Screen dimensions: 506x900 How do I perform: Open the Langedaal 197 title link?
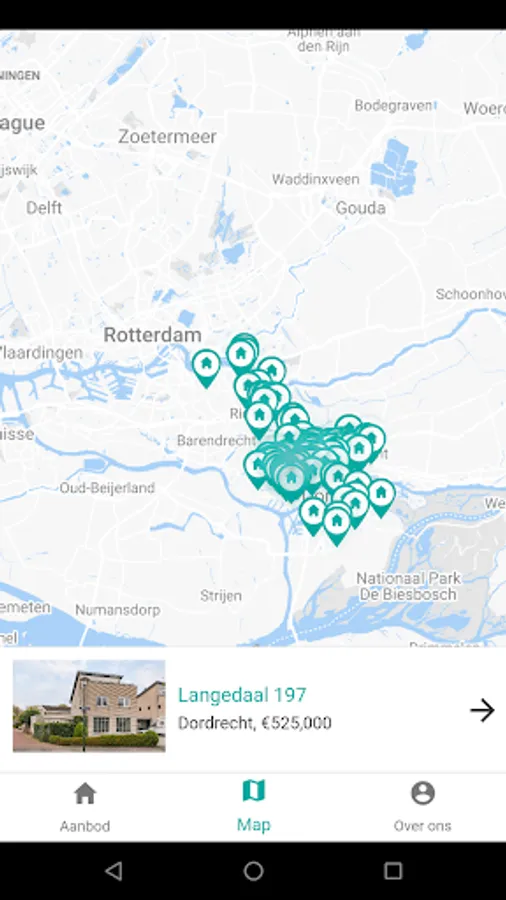[x=242, y=695]
